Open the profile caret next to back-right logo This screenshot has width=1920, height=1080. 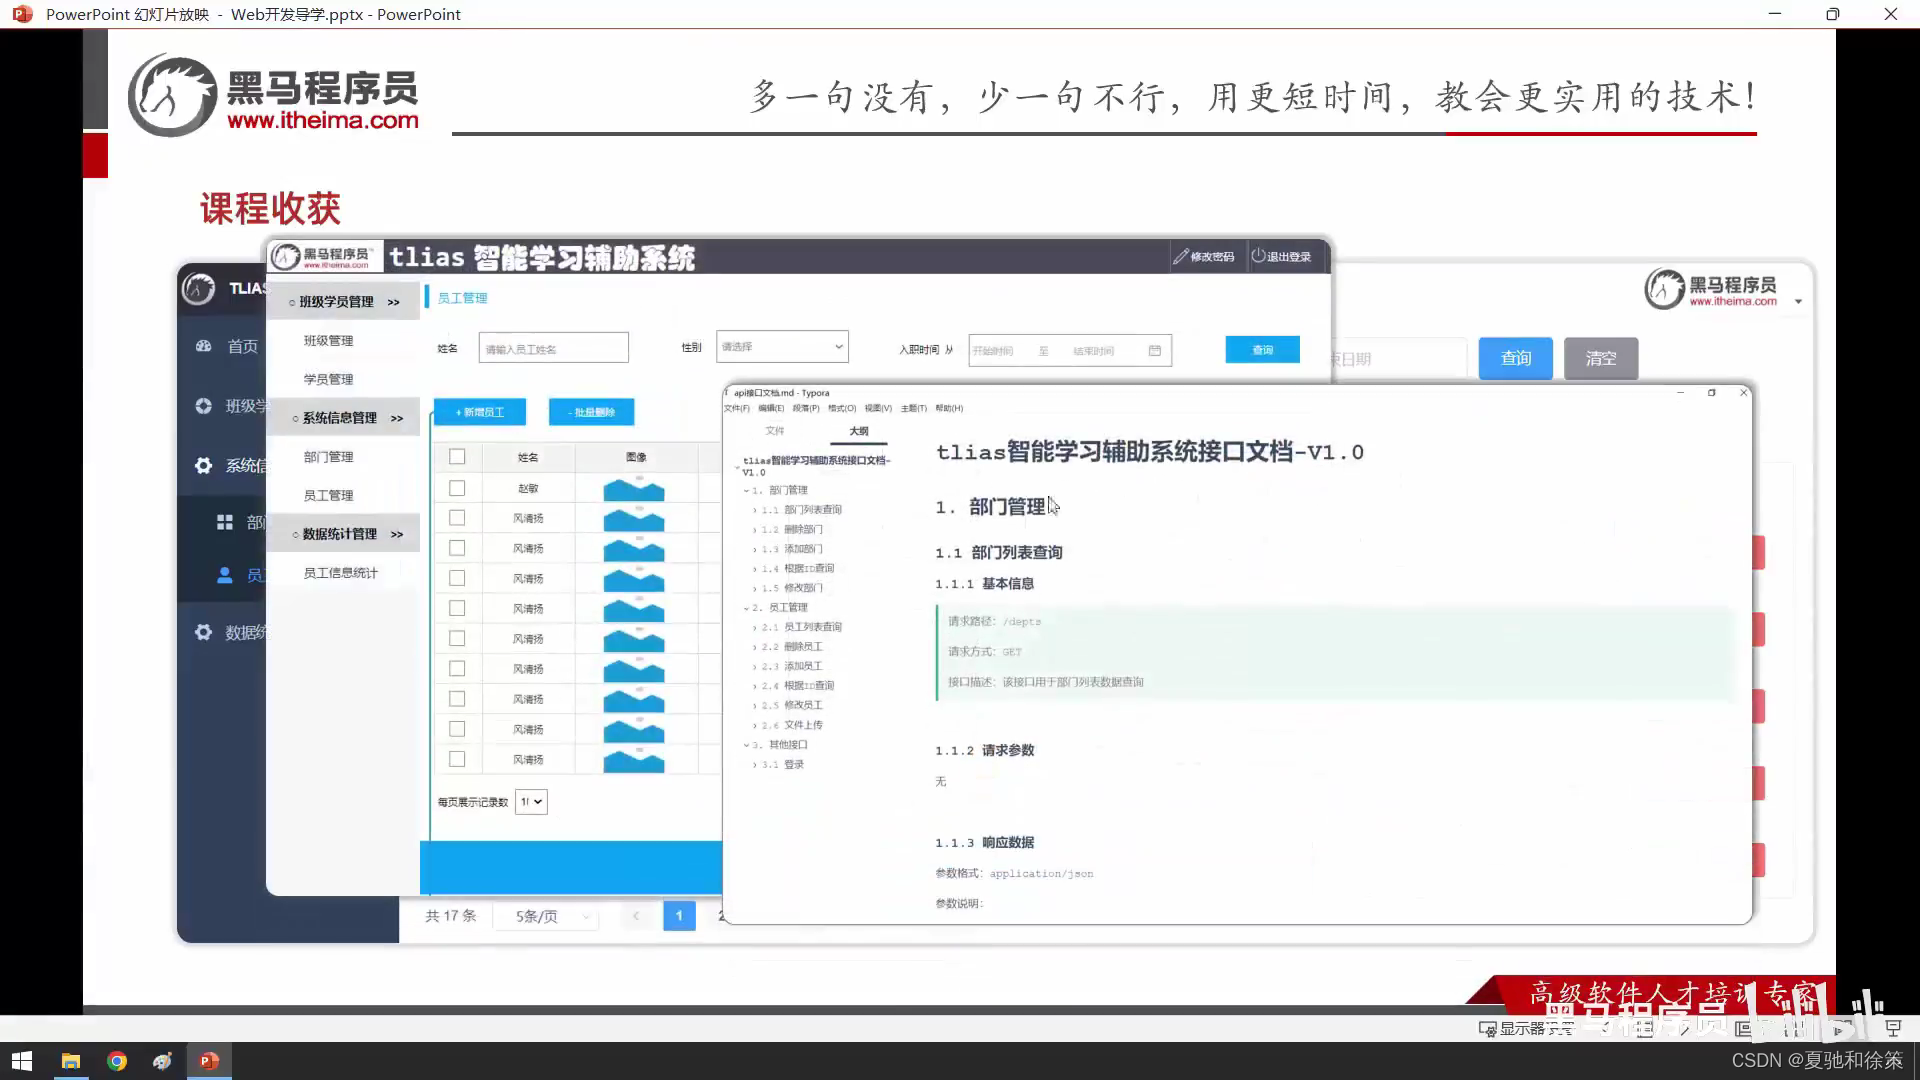tap(1798, 302)
